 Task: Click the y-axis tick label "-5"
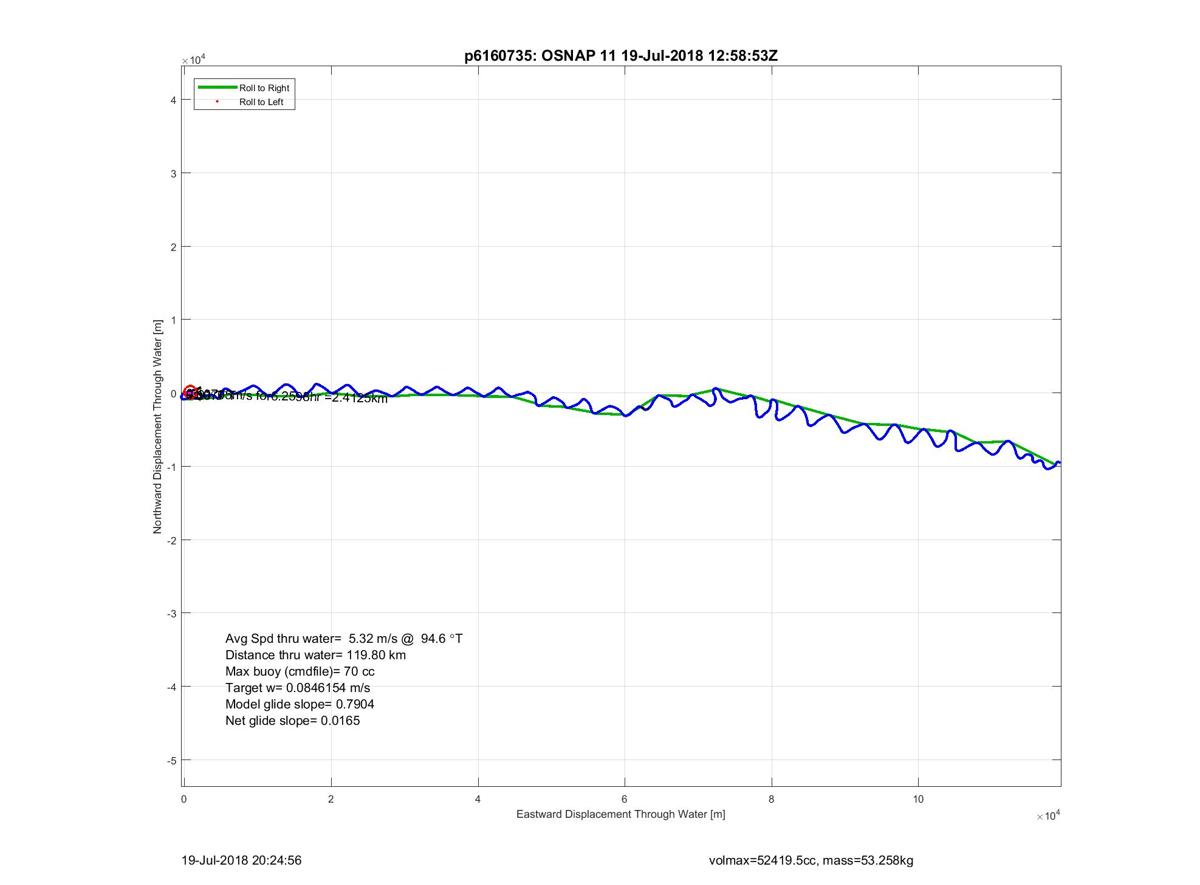pyautogui.click(x=171, y=760)
